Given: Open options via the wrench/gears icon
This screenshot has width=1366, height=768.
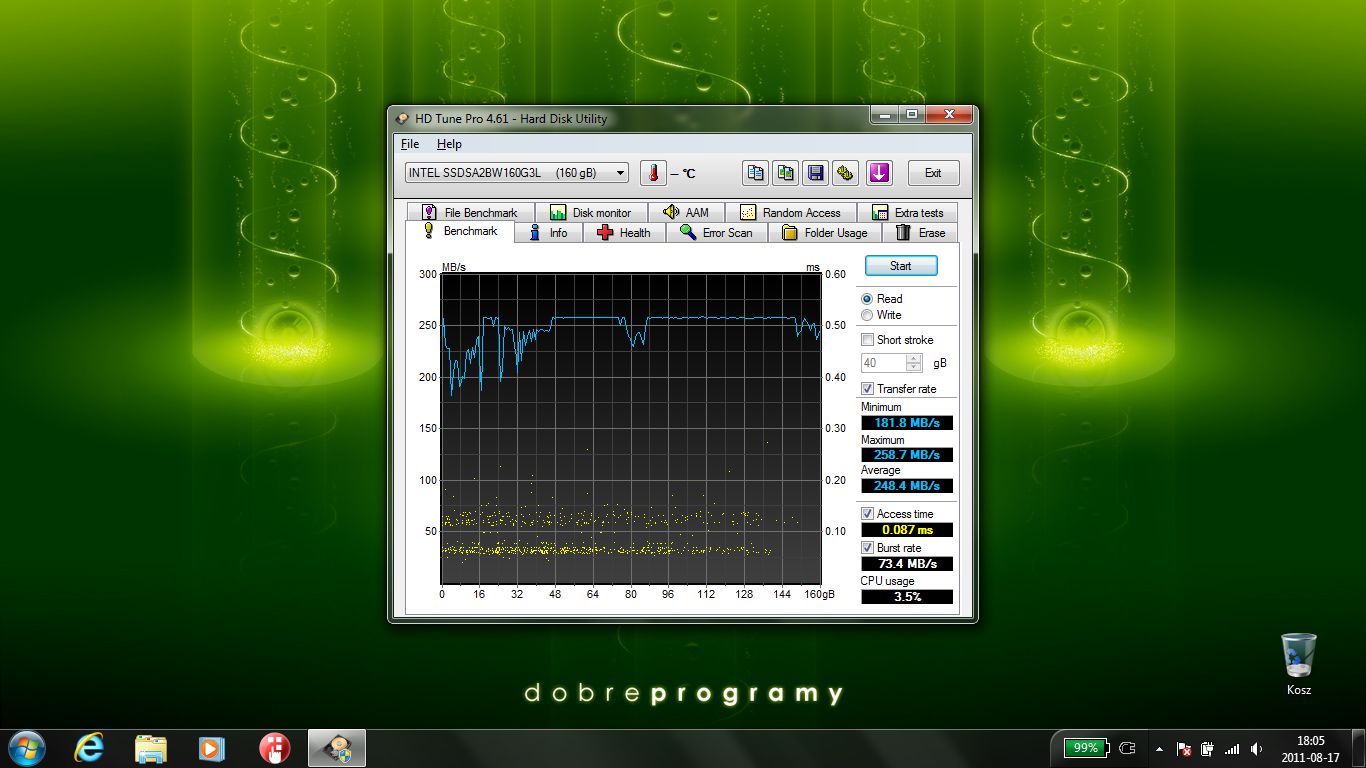Looking at the screenshot, I should [x=846, y=173].
